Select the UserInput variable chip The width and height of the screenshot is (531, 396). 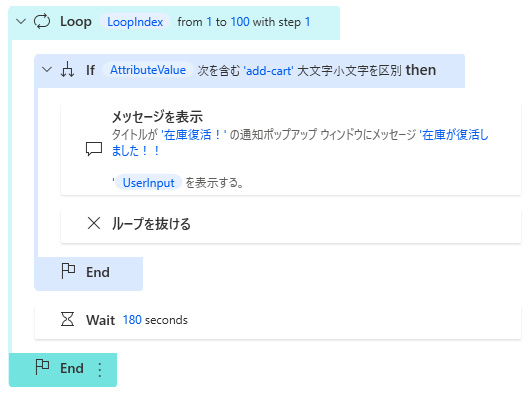tap(149, 183)
